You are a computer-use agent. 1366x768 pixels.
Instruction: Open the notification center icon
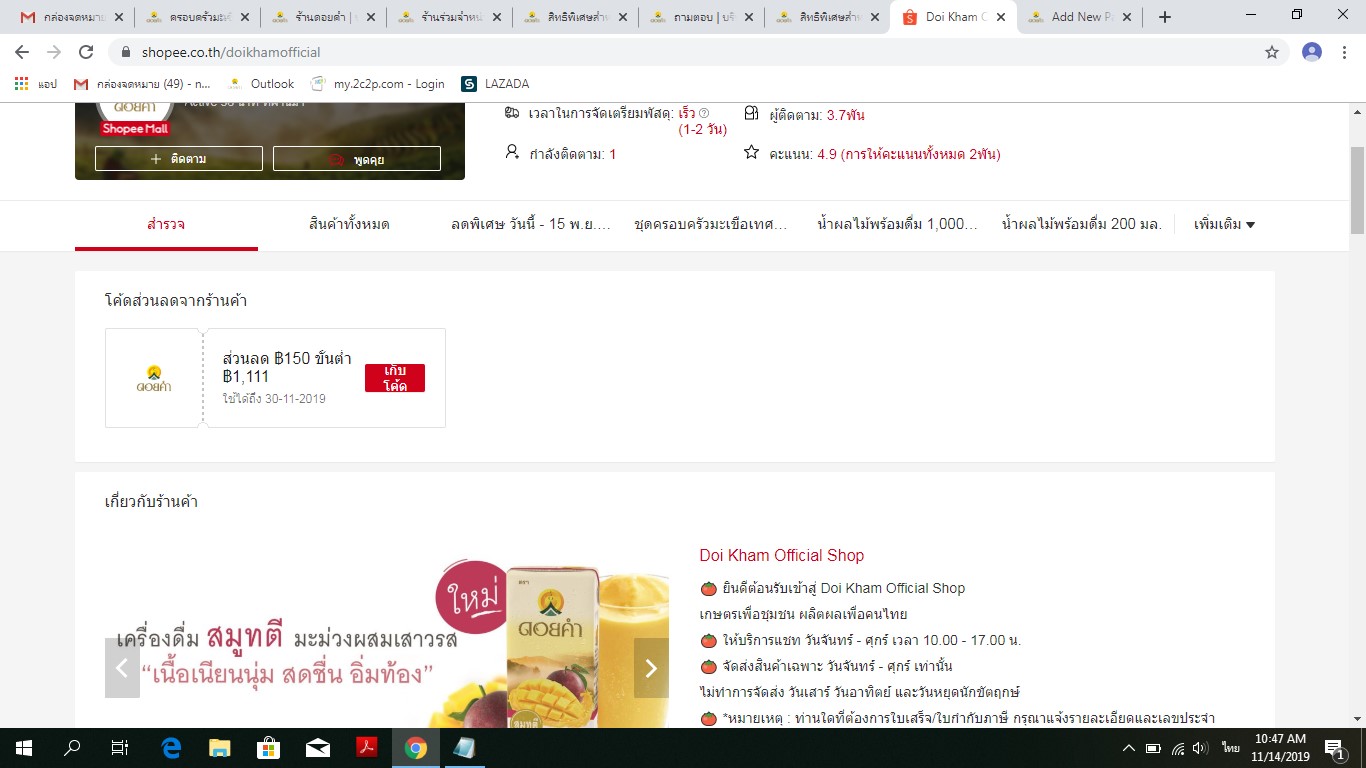point(1334,748)
